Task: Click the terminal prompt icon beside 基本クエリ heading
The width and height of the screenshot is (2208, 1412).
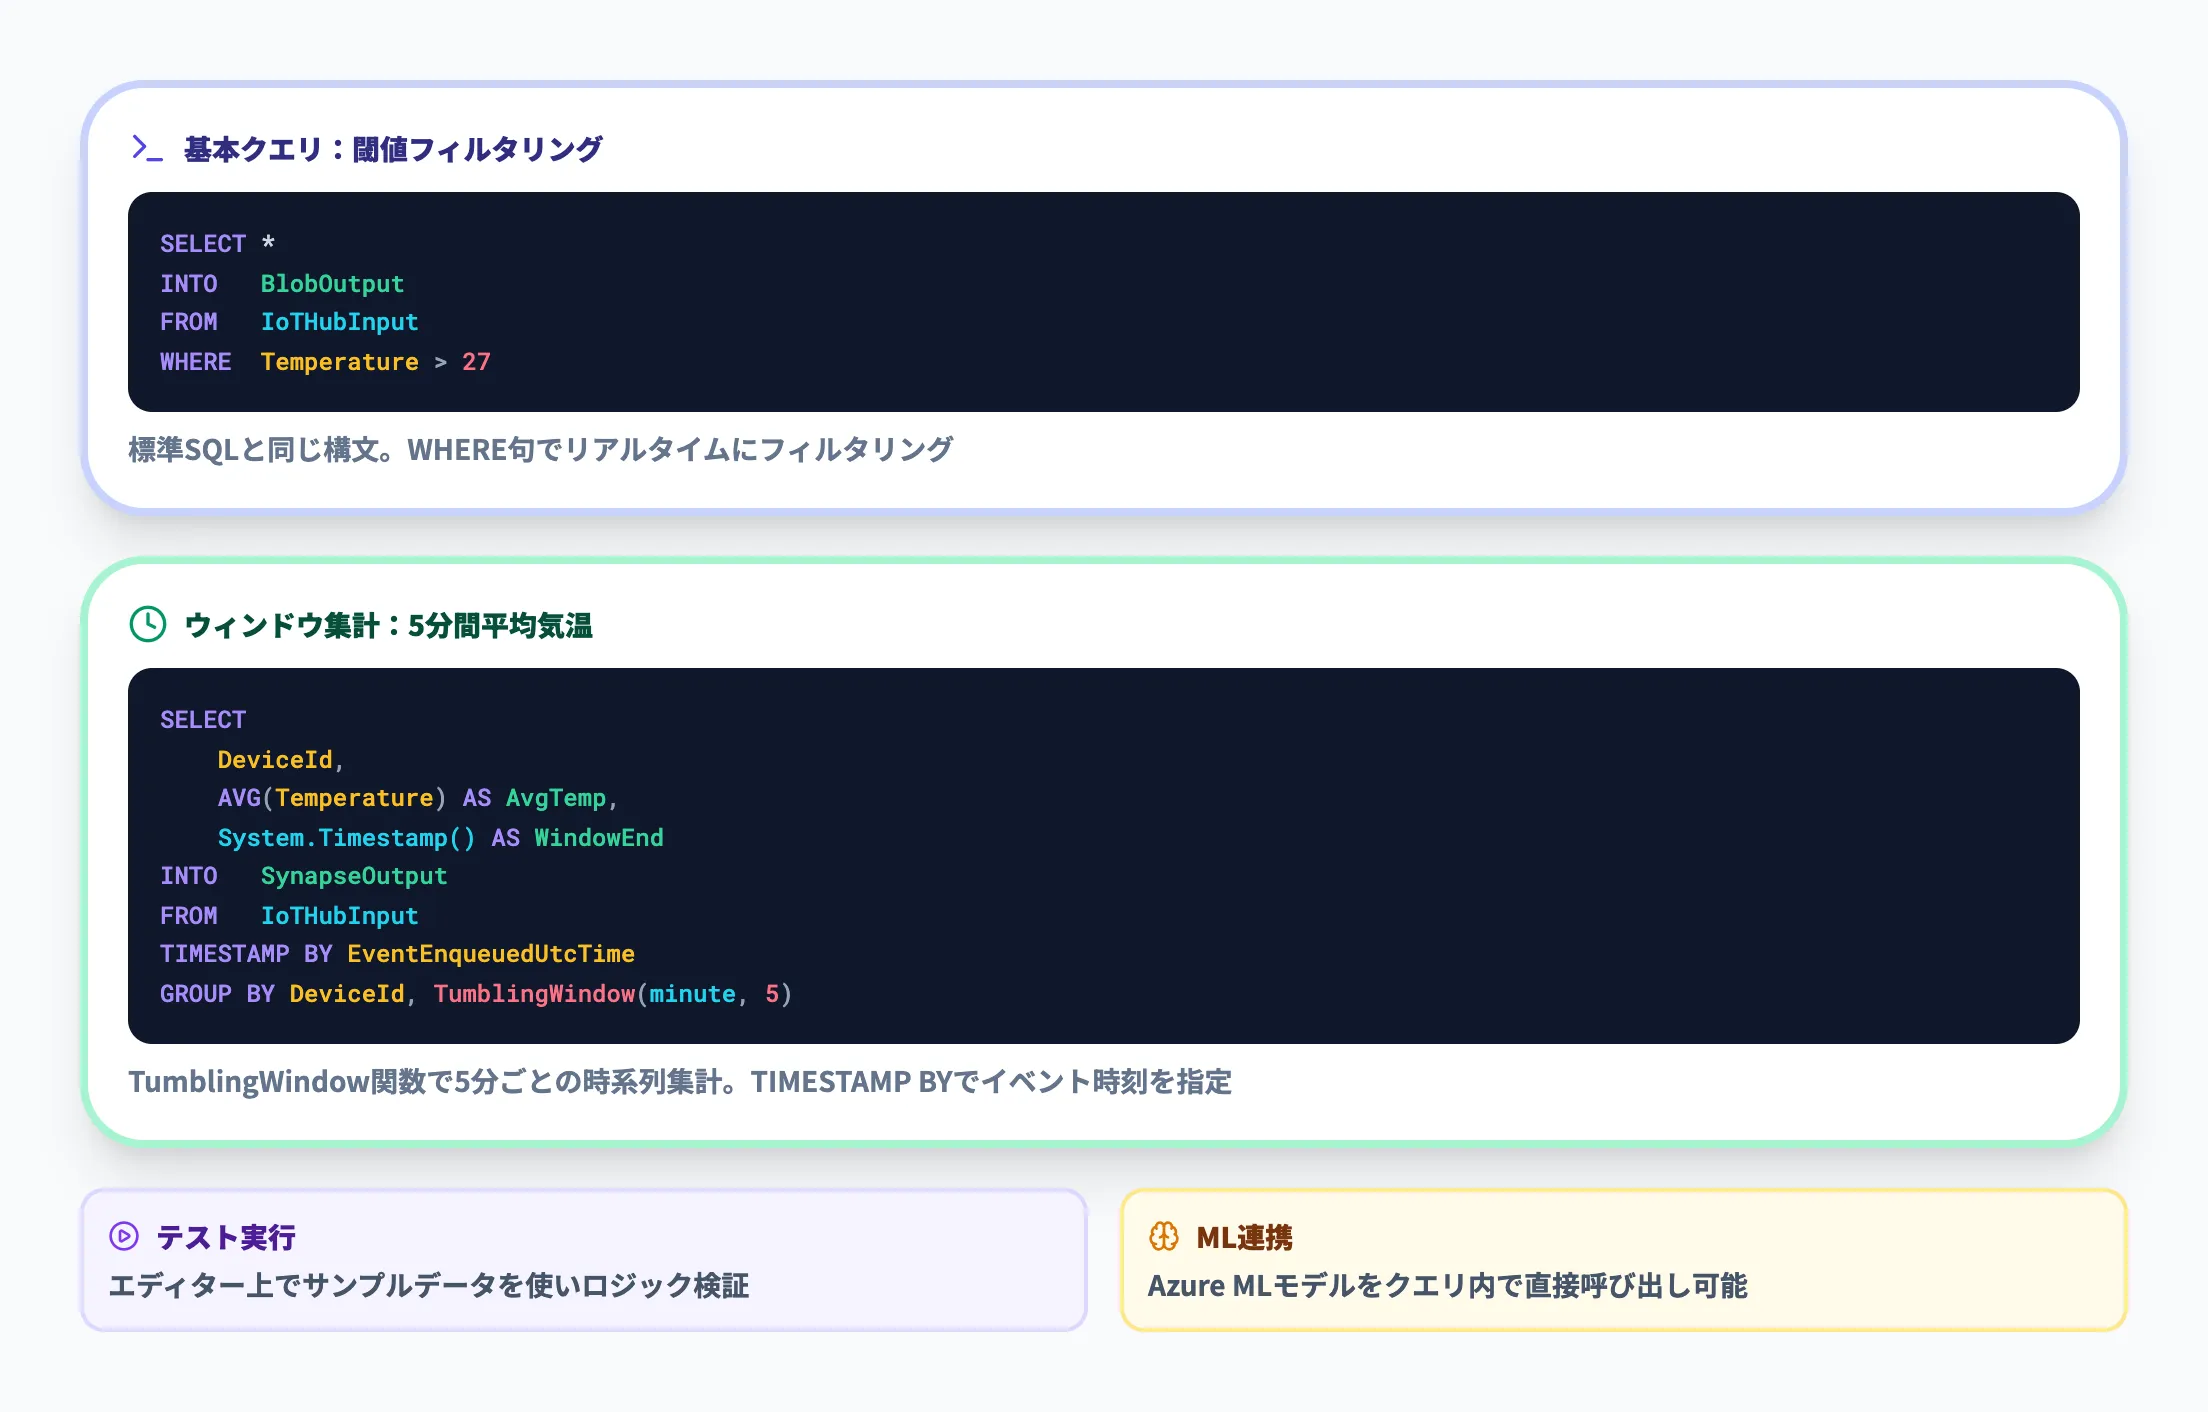Action: 146,148
